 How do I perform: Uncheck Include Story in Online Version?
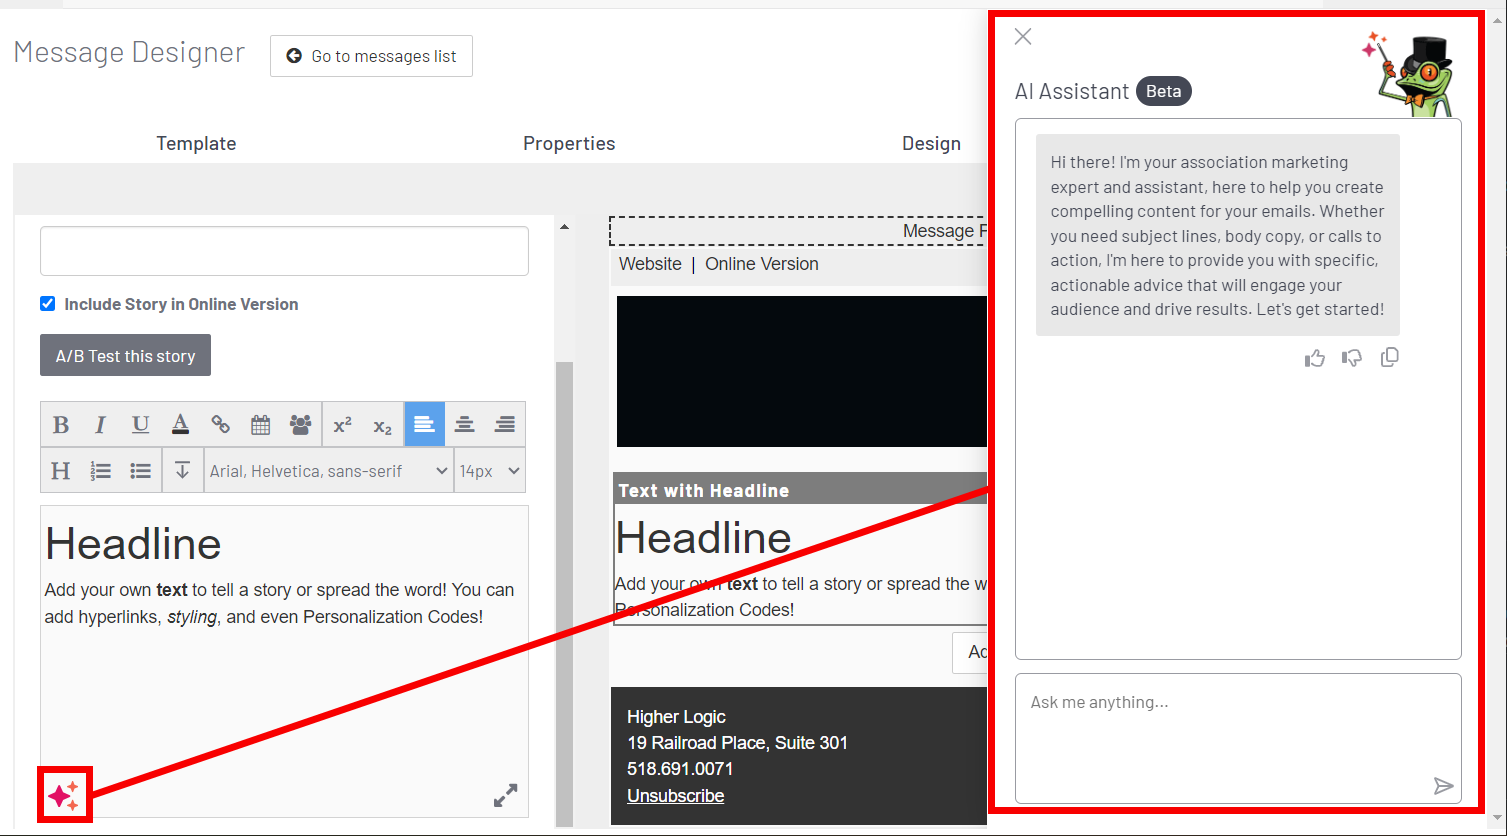click(x=48, y=304)
